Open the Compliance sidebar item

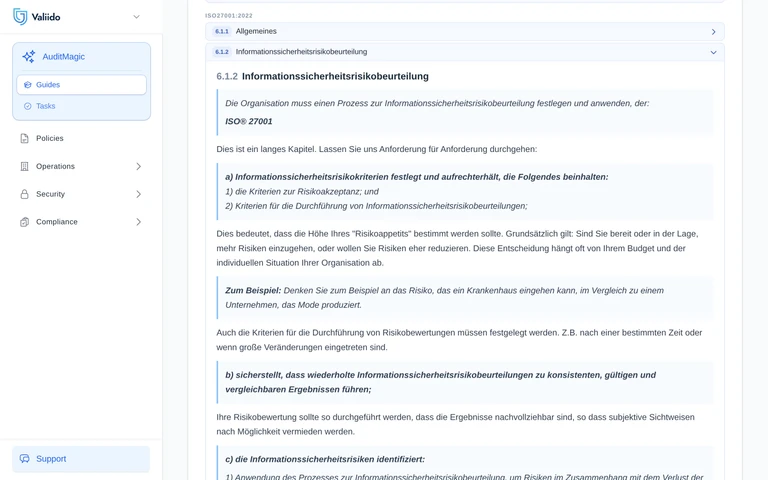(x=56, y=222)
